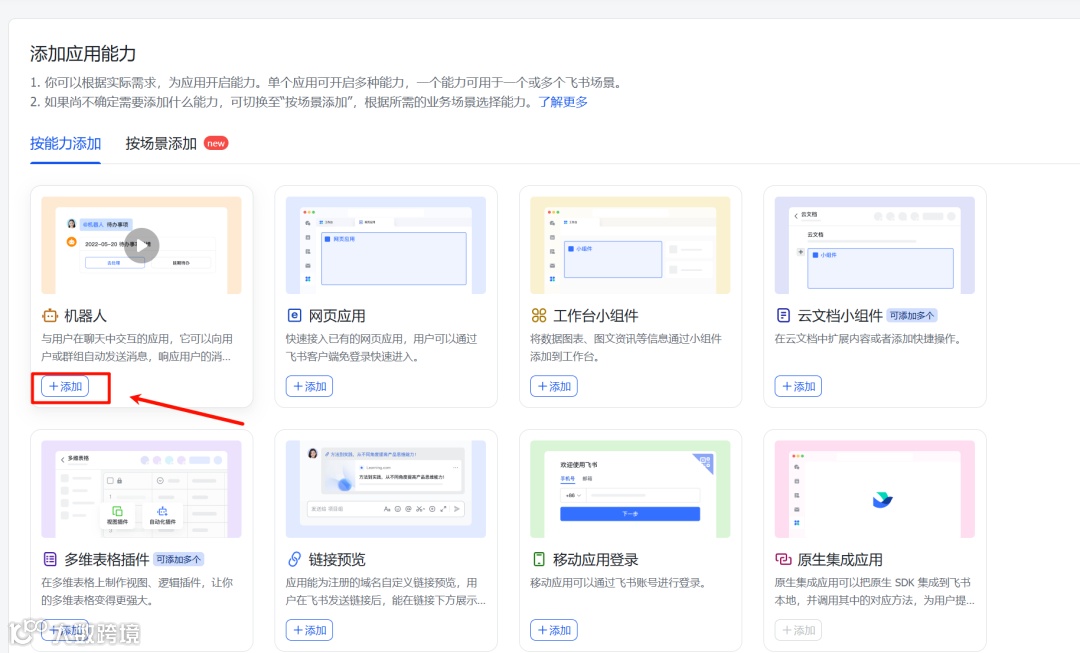
Task: Click the table icon beside 多维表格插件
Action: coord(50,559)
